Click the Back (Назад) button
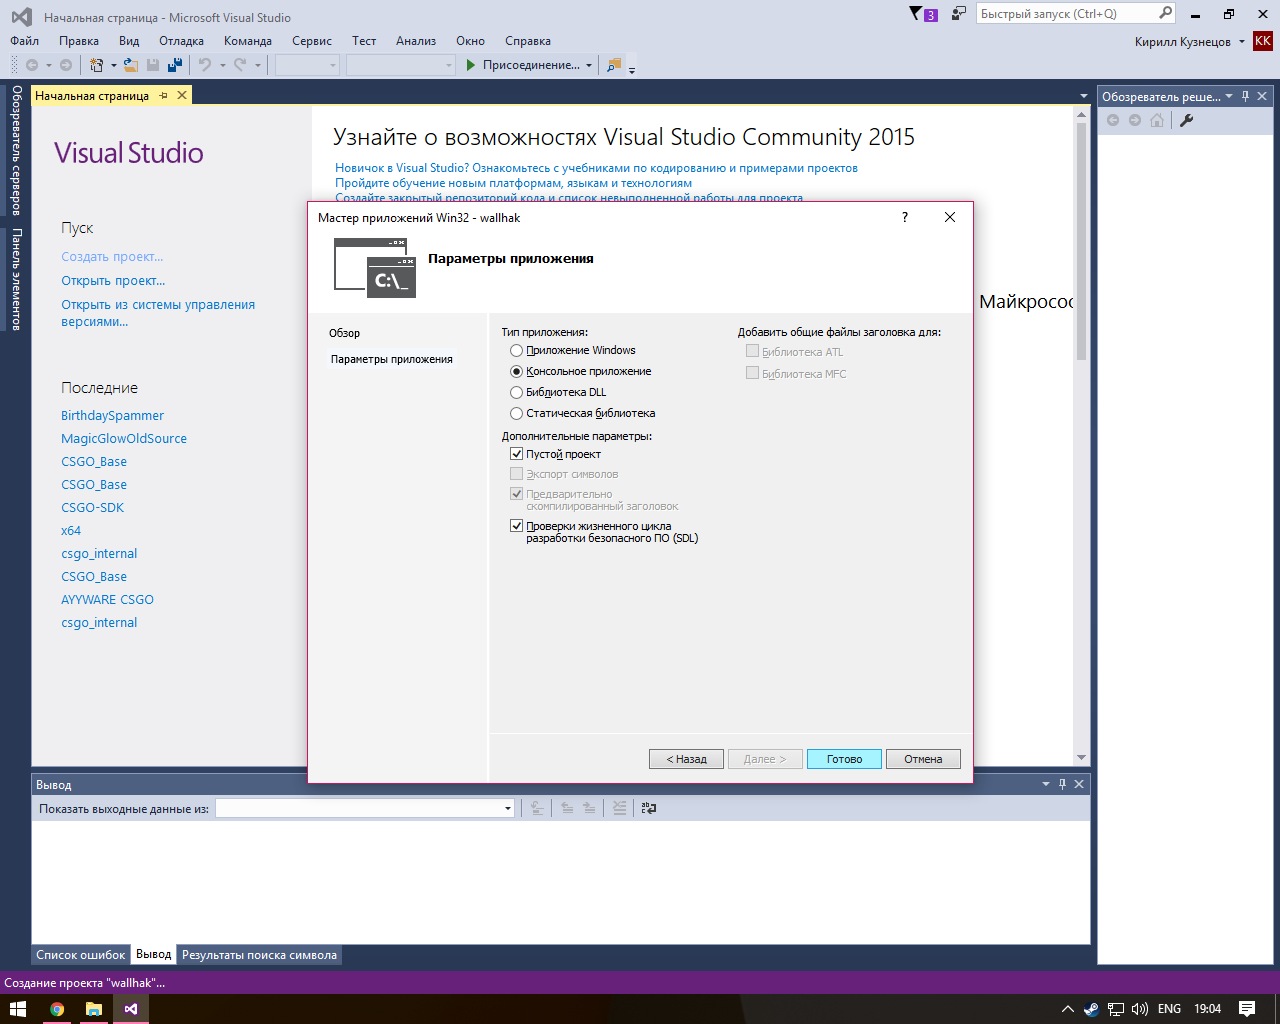This screenshot has width=1280, height=1024. [x=686, y=759]
